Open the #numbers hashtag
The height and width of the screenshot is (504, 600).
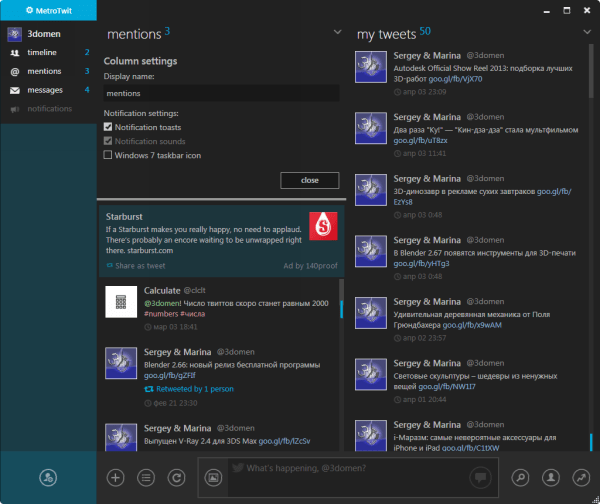(x=161, y=314)
